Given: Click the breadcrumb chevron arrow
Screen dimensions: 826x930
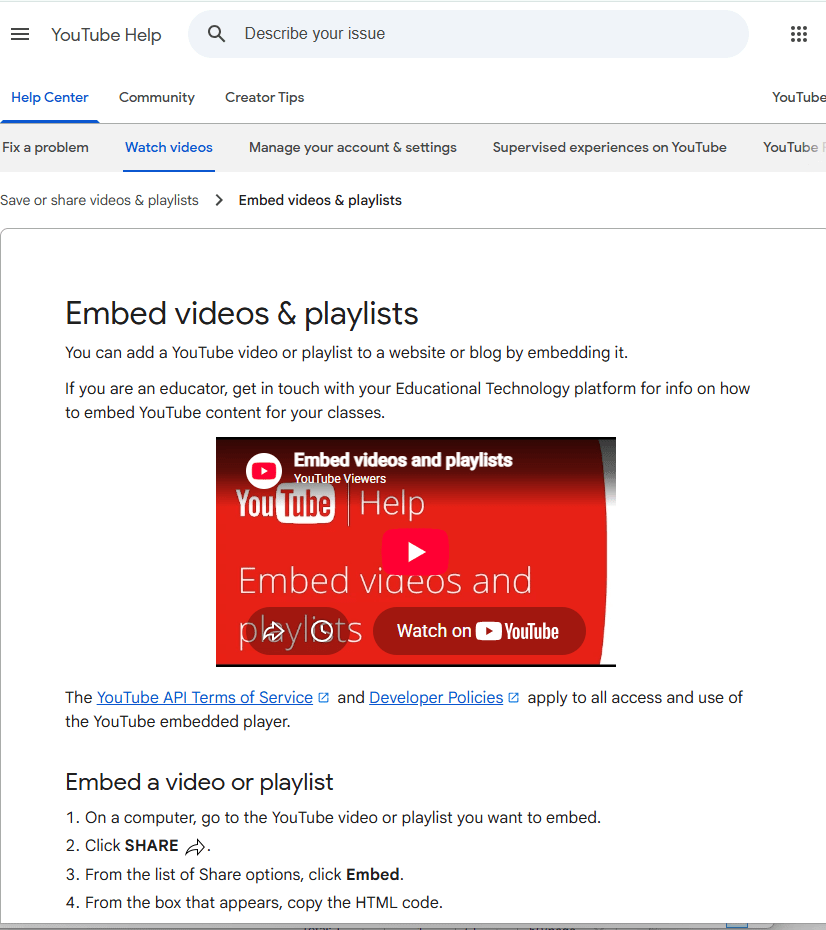Looking at the screenshot, I should [219, 200].
